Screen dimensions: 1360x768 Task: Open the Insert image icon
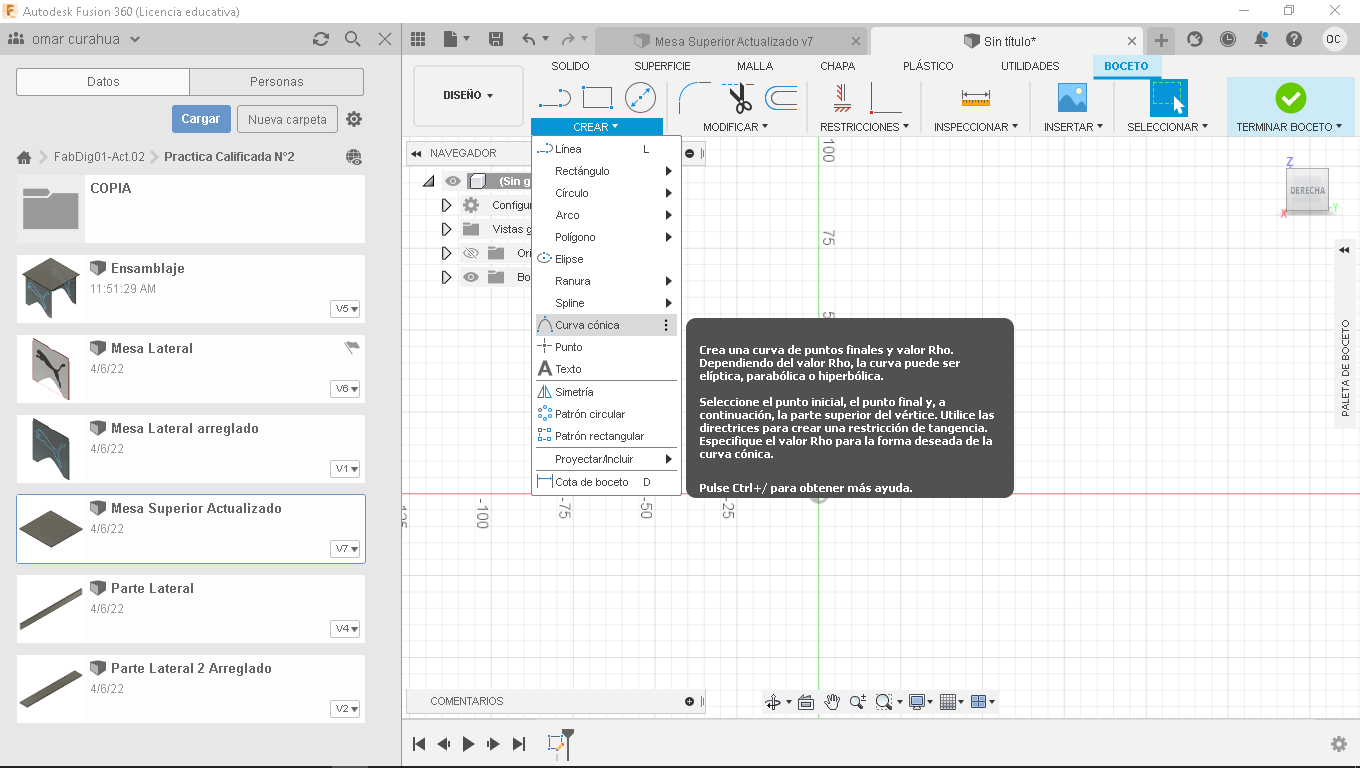tap(1072, 98)
